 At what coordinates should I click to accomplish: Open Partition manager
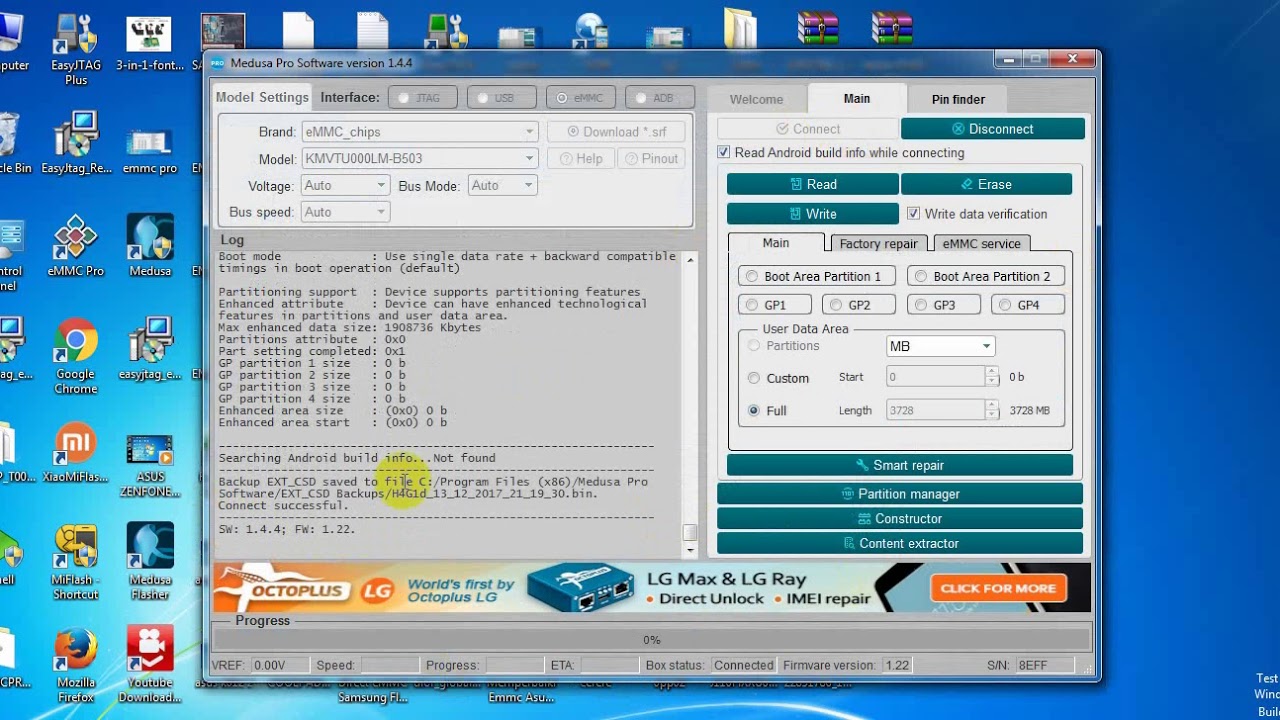(900, 494)
